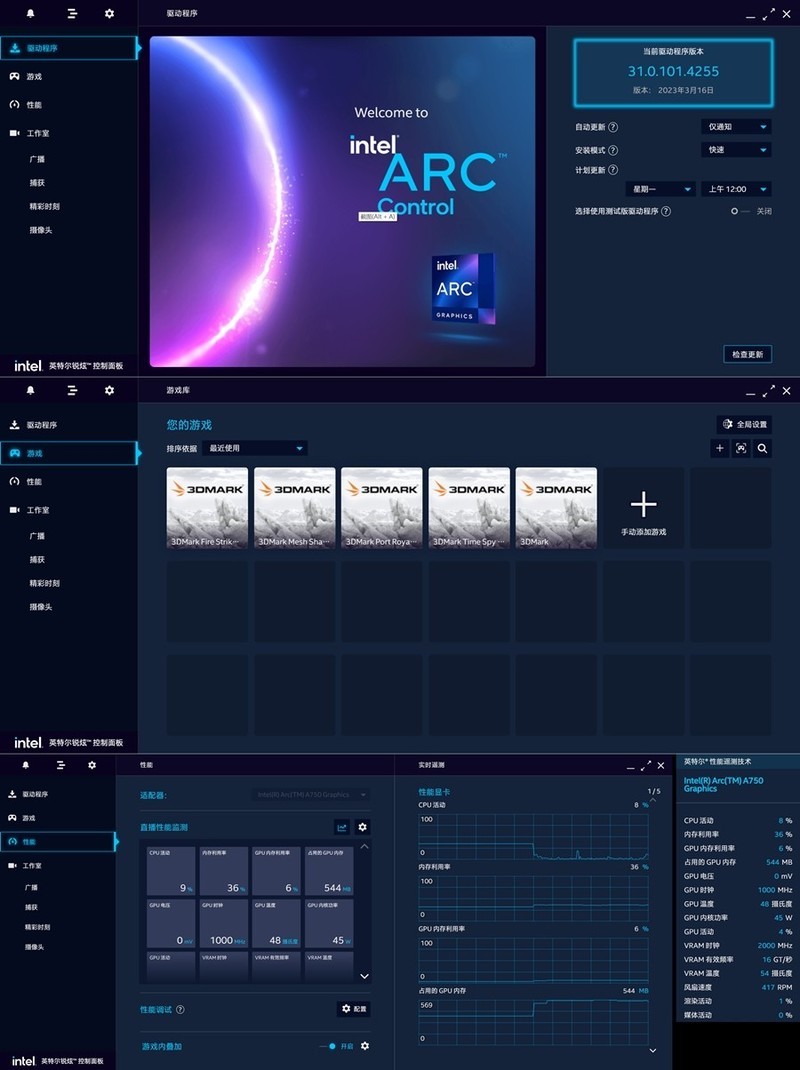Click list menu icon in the Games library window
This screenshot has height=1070, width=800.
point(72,390)
